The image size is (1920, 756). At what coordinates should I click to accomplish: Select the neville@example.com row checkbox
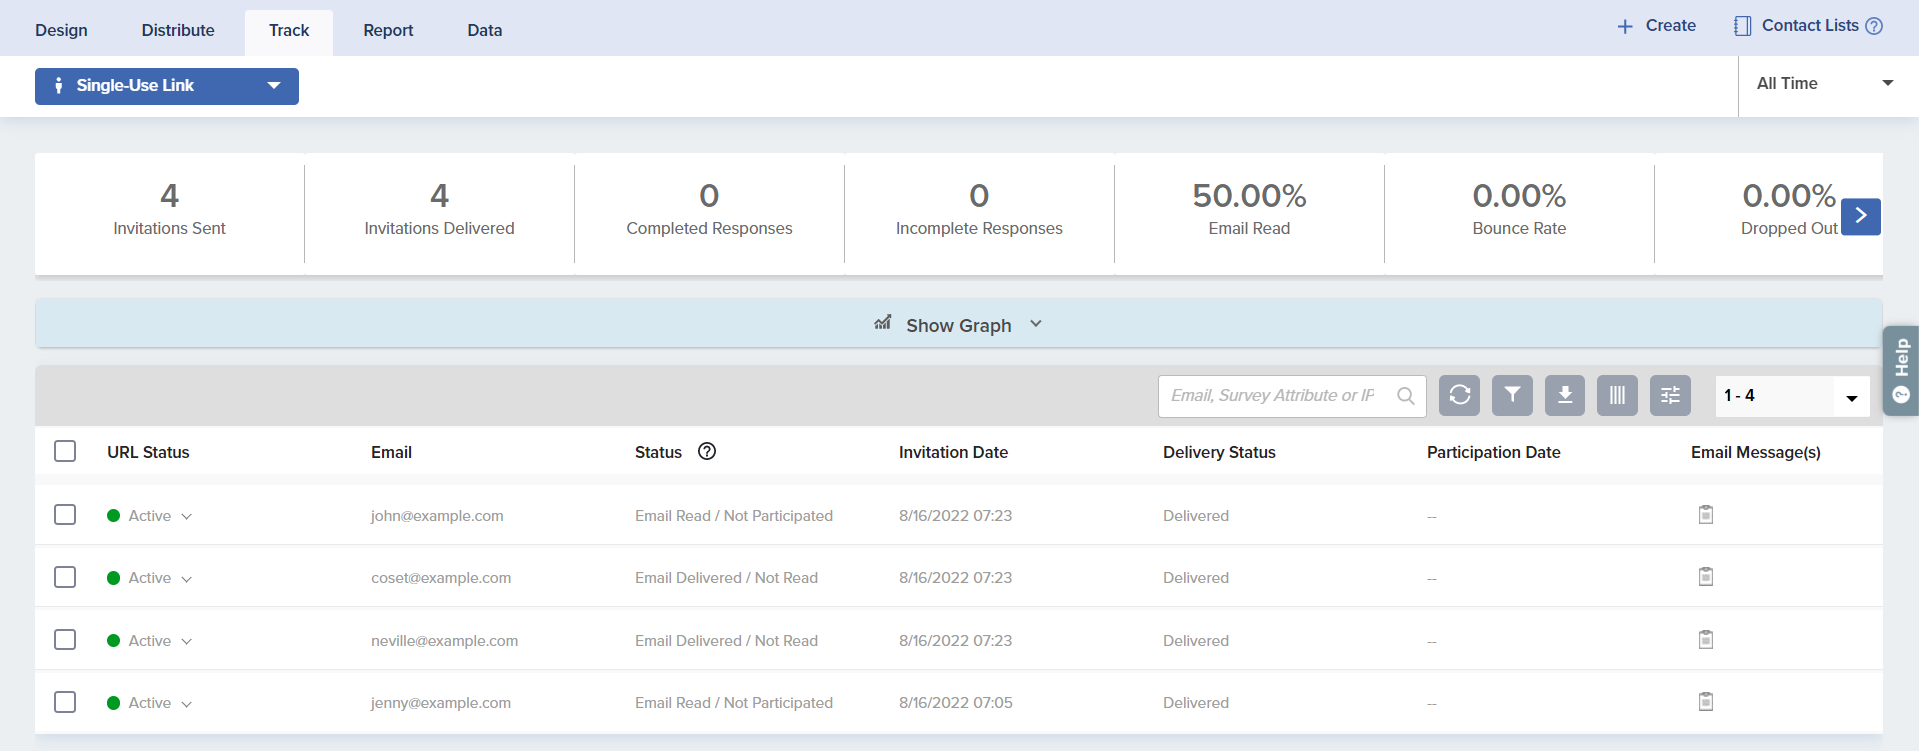65,640
